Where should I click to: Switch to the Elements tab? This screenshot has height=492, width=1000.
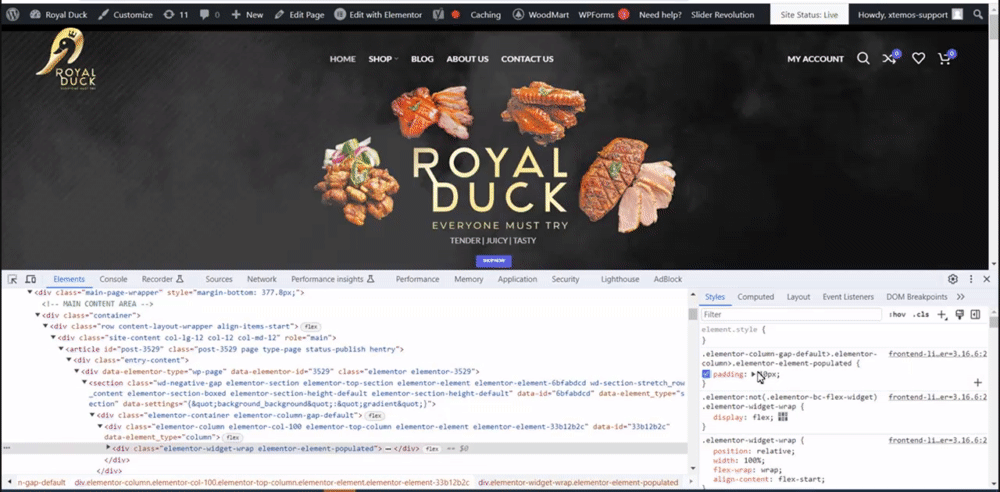point(69,279)
